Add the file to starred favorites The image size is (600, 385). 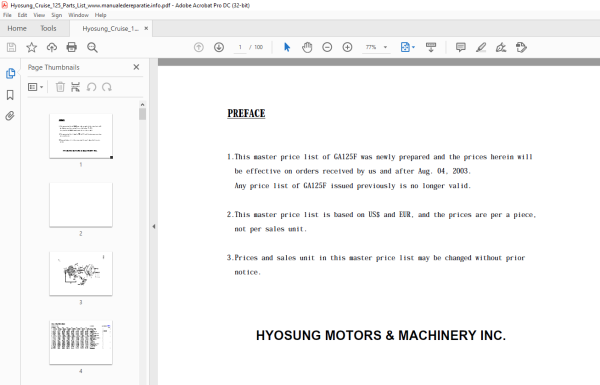pyautogui.click(x=31, y=47)
